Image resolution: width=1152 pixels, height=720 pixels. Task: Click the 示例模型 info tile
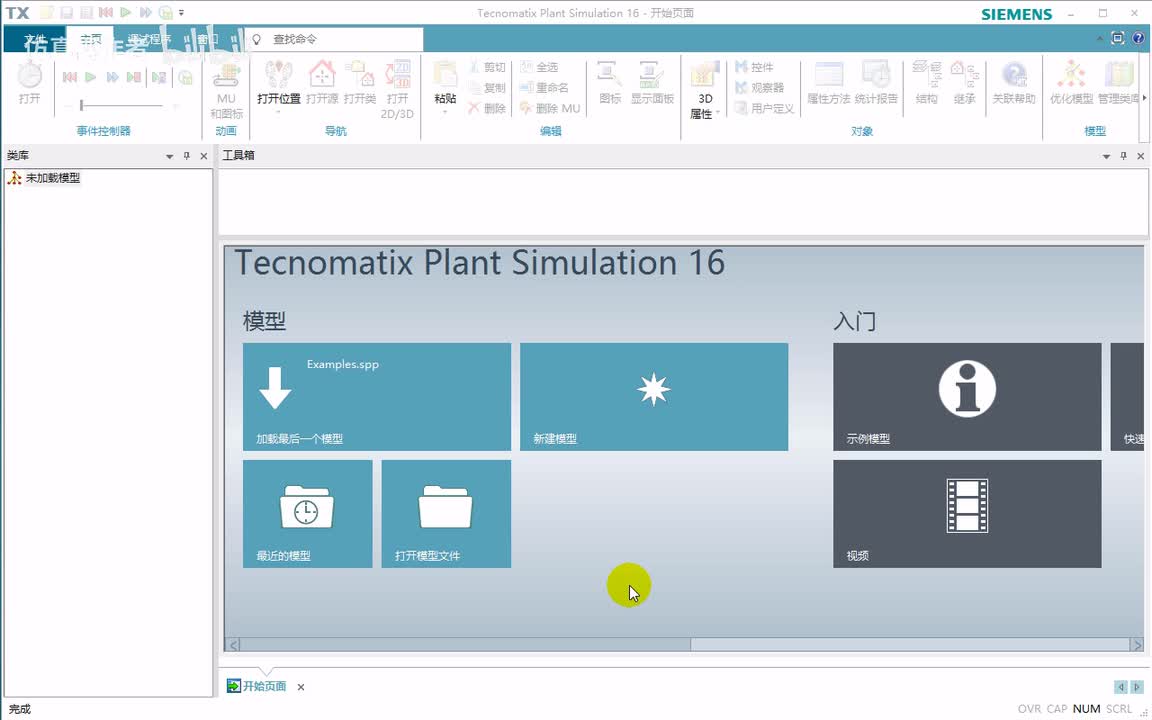pyautogui.click(x=967, y=397)
